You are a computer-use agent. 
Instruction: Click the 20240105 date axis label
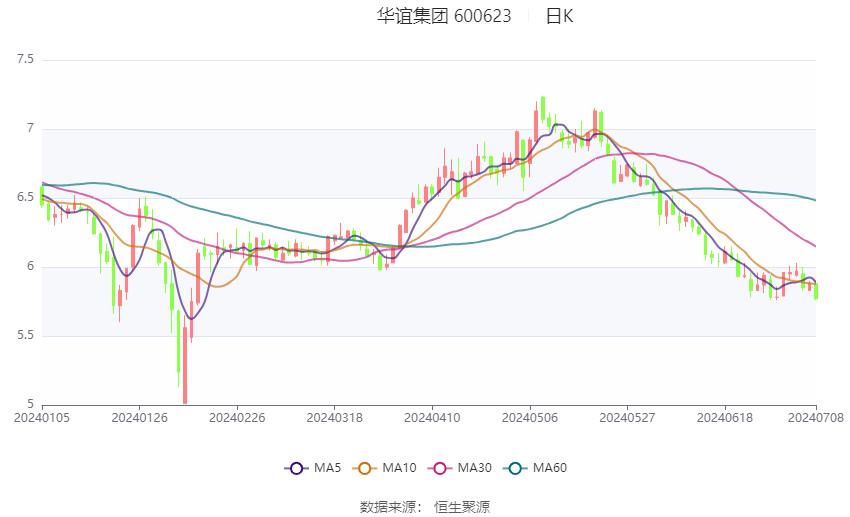pos(42,418)
